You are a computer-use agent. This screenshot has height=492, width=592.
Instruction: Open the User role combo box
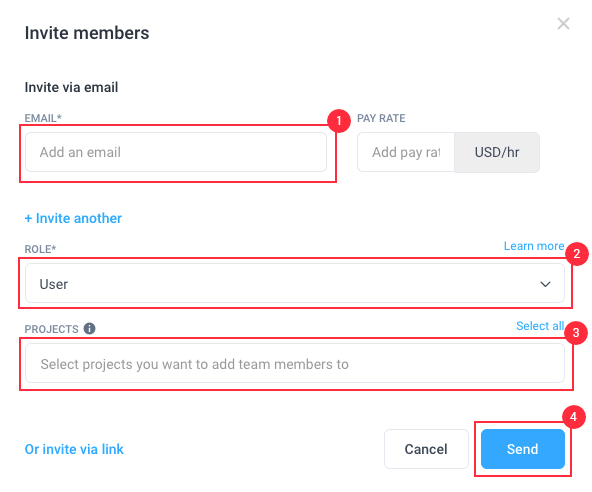[x=294, y=283]
